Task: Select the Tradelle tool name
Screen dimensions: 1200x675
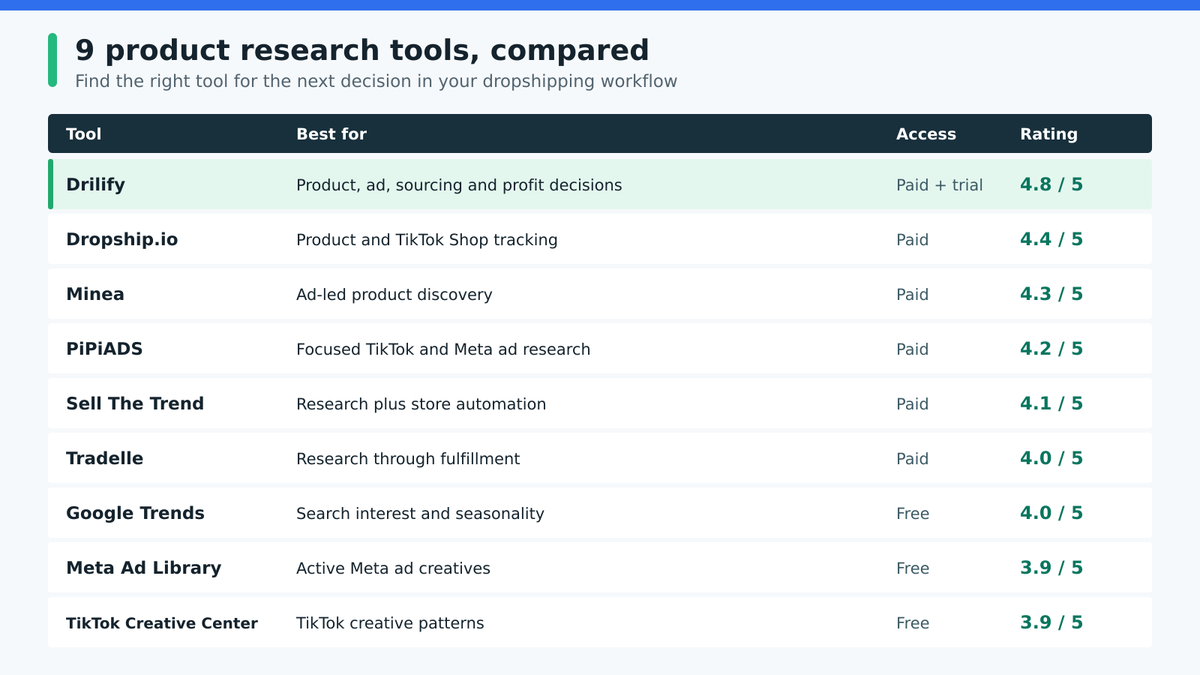Action: 105,458
